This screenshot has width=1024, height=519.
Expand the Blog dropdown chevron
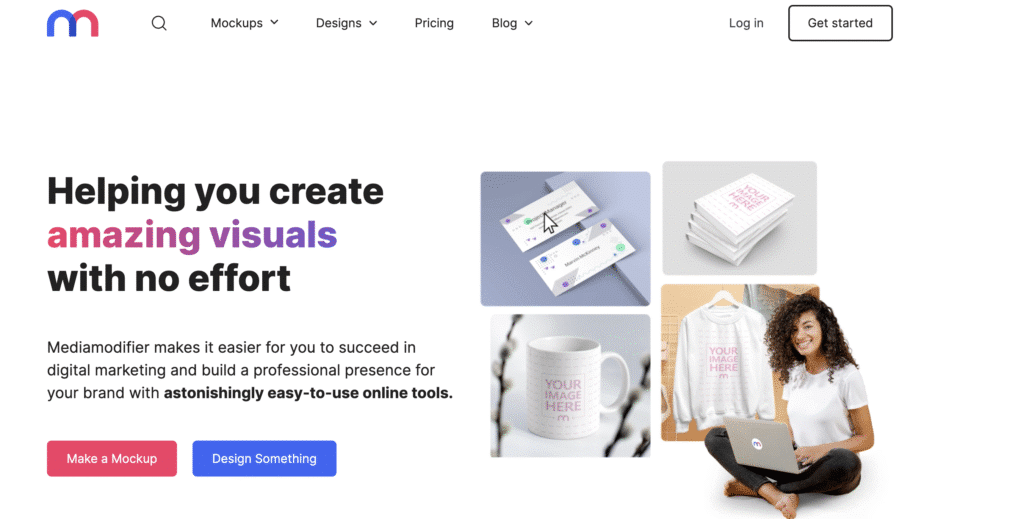pyautogui.click(x=528, y=23)
